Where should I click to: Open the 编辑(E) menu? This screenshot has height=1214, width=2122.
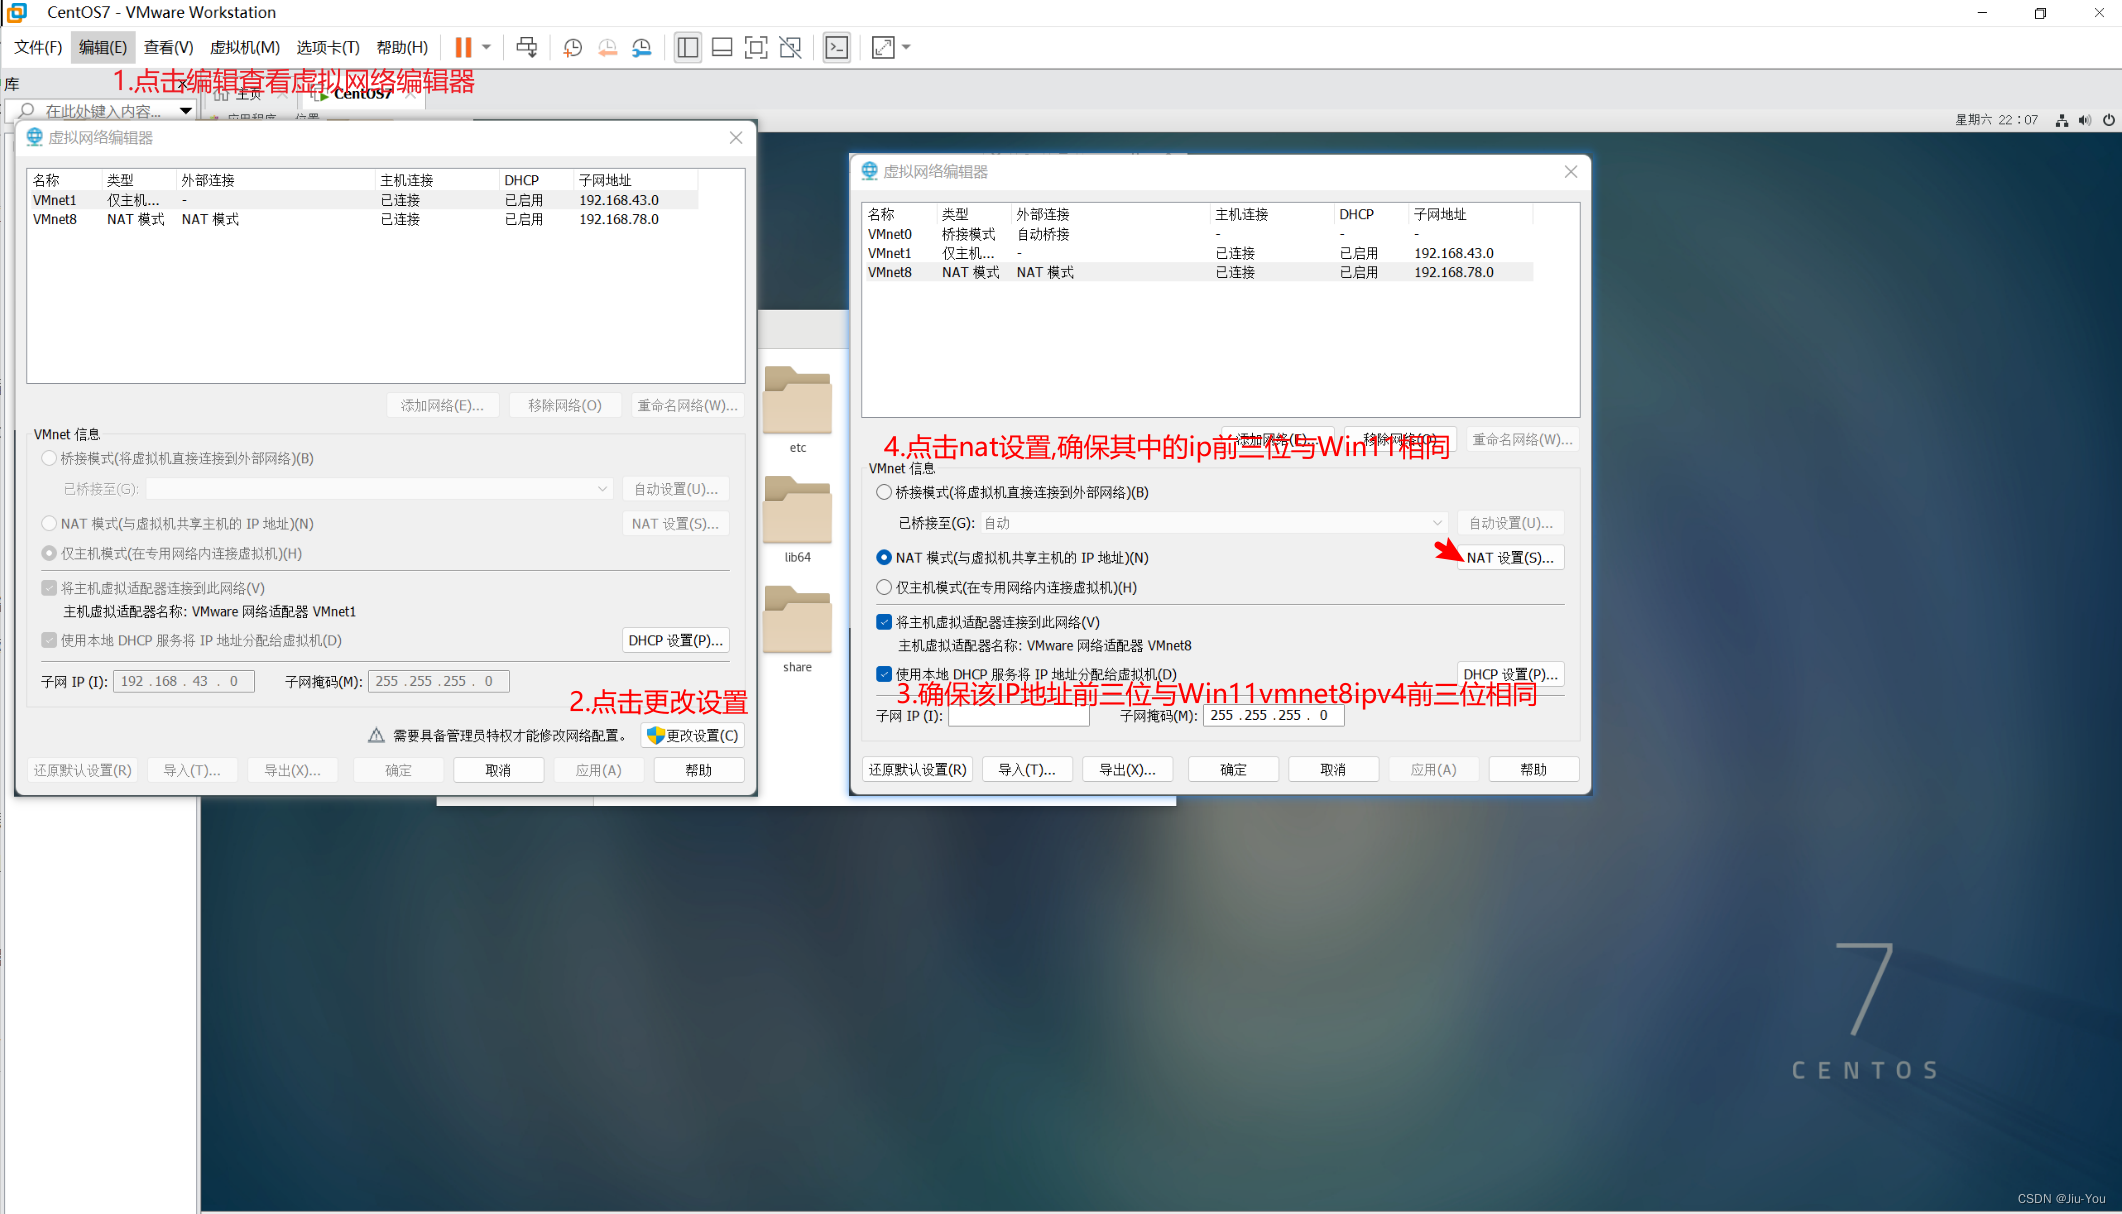(x=103, y=47)
